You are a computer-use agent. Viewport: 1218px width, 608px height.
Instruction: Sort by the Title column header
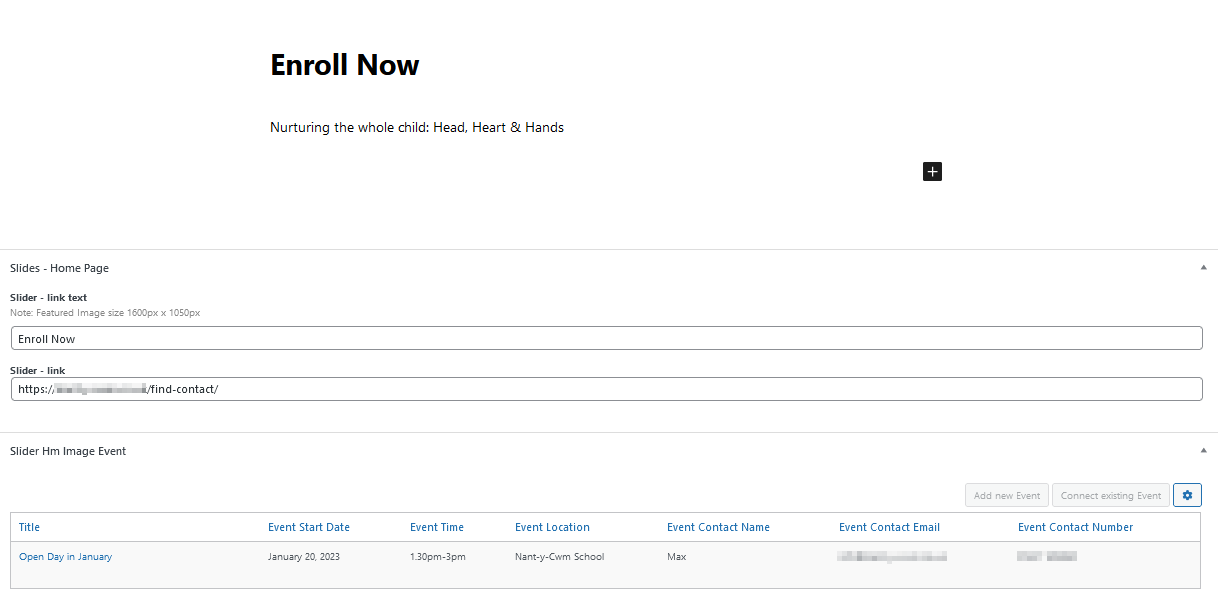(x=29, y=527)
